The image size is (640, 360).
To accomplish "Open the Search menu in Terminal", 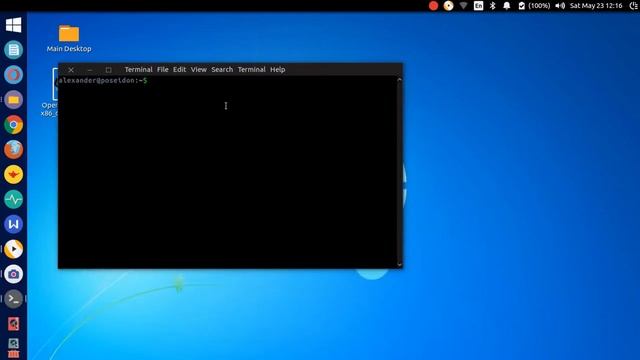I will click(222, 69).
